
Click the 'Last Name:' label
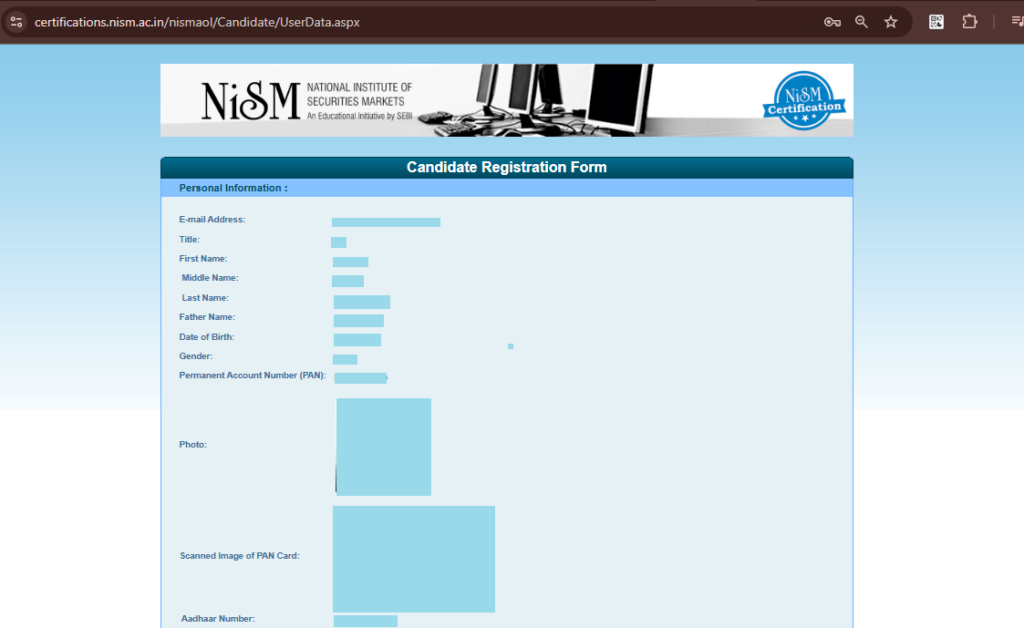[x=205, y=298]
